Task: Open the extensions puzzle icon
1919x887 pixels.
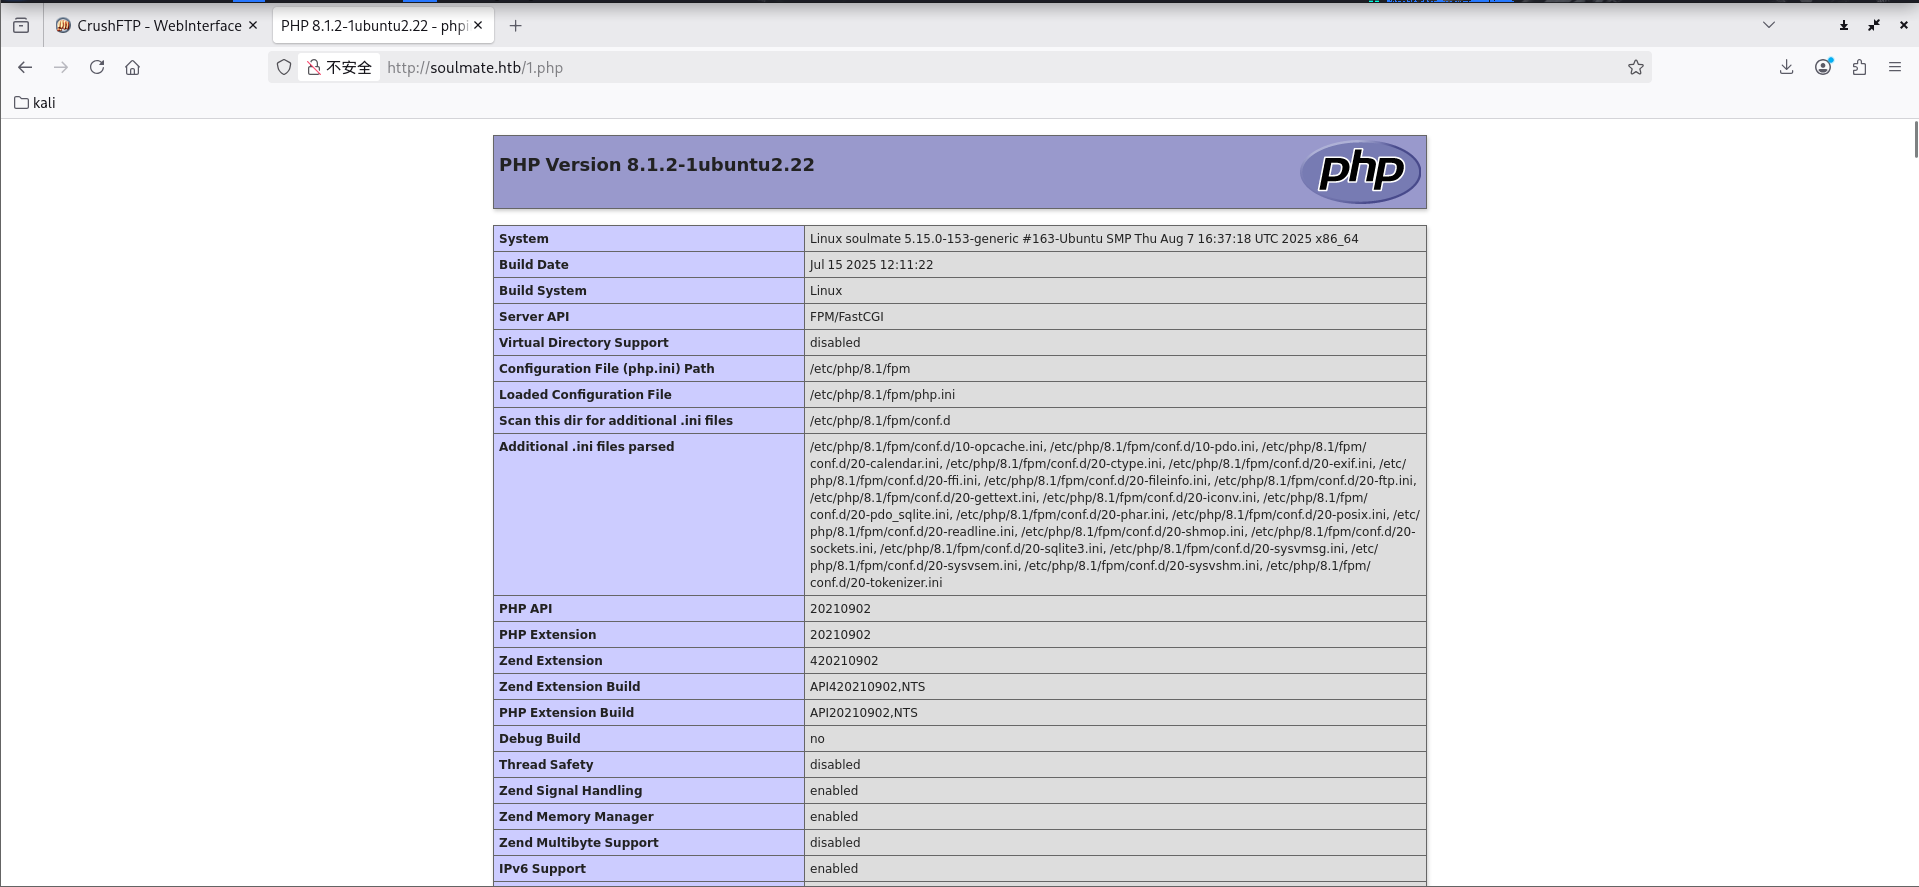Action: coord(1859,67)
